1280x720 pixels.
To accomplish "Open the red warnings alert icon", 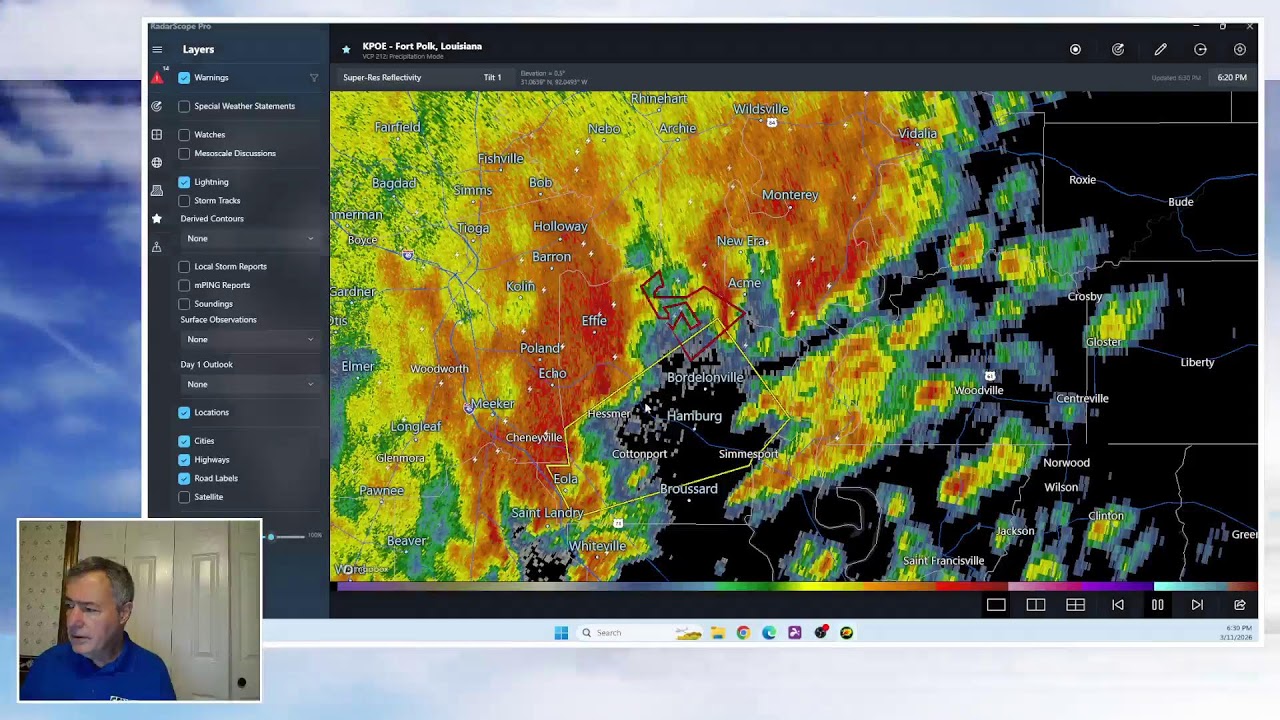I will tap(157, 77).
